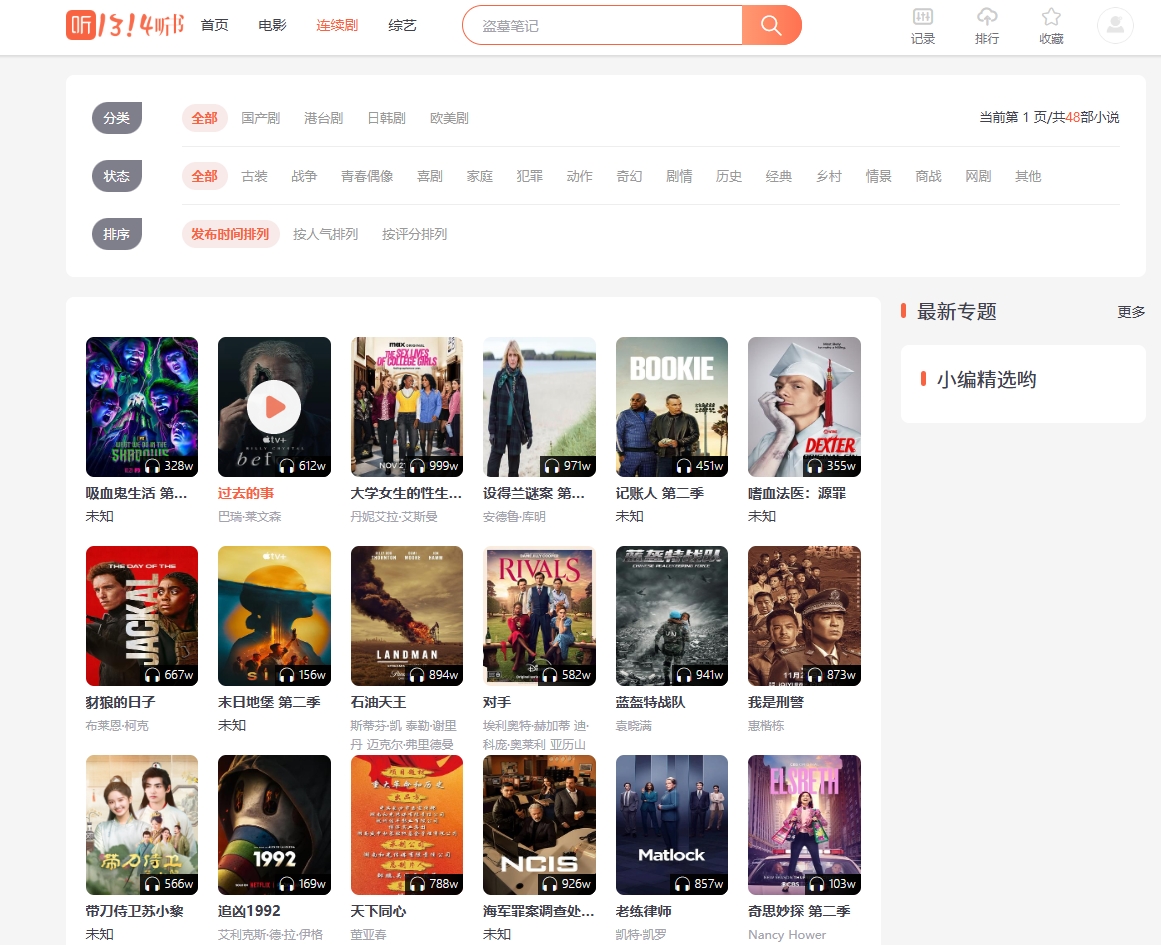Open the 电影 navigation item
1161x945 pixels.
tap(272, 25)
